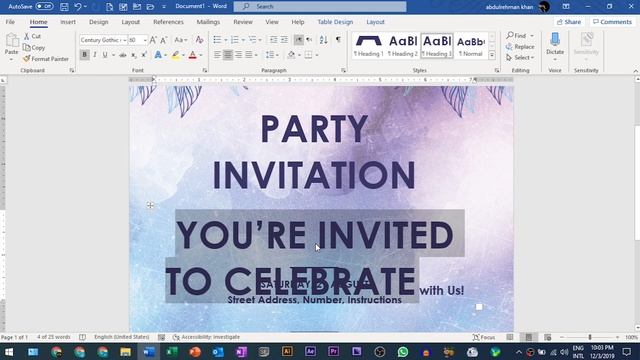Toggle Show paragraph marks
This screenshot has height=360, width=640.
338,40
